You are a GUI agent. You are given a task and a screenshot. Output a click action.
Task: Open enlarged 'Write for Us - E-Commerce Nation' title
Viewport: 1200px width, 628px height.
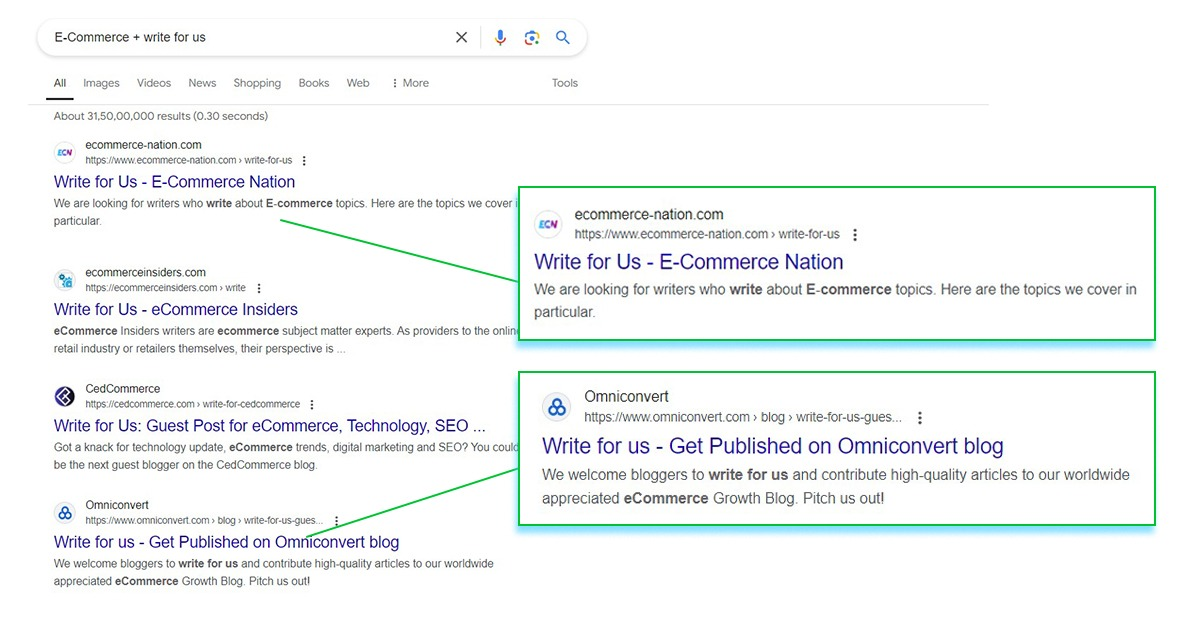[x=689, y=262]
